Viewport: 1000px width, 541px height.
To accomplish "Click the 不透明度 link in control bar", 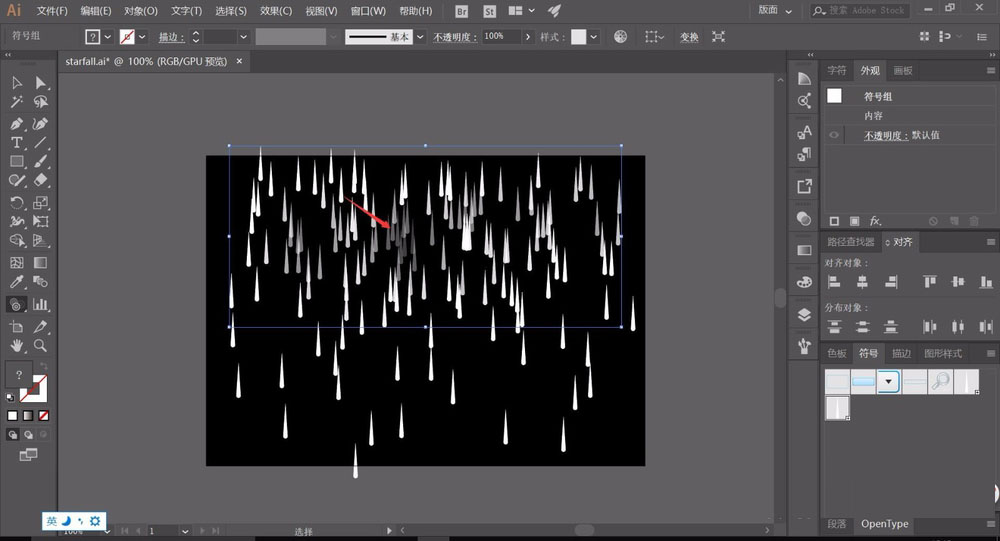I will (455, 37).
